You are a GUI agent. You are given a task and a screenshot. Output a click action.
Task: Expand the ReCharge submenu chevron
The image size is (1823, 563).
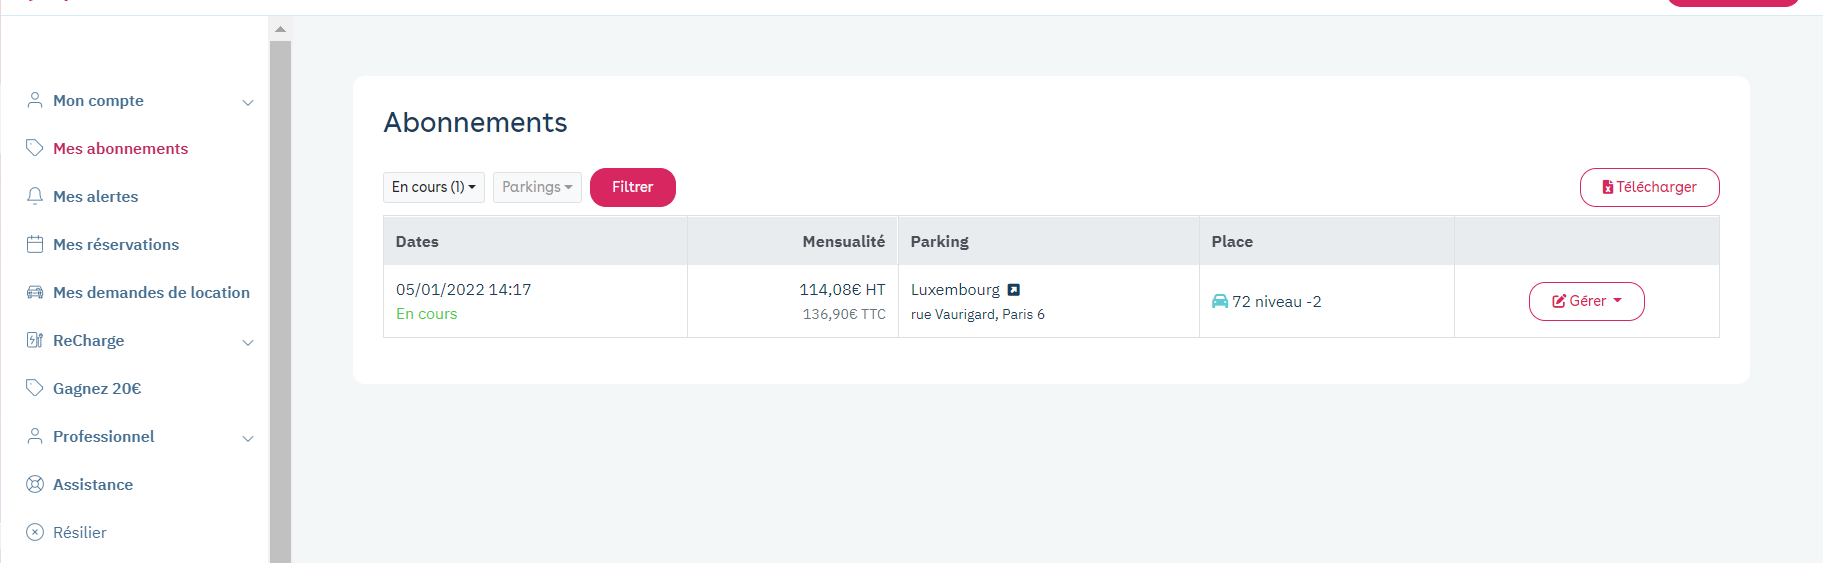coord(248,342)
